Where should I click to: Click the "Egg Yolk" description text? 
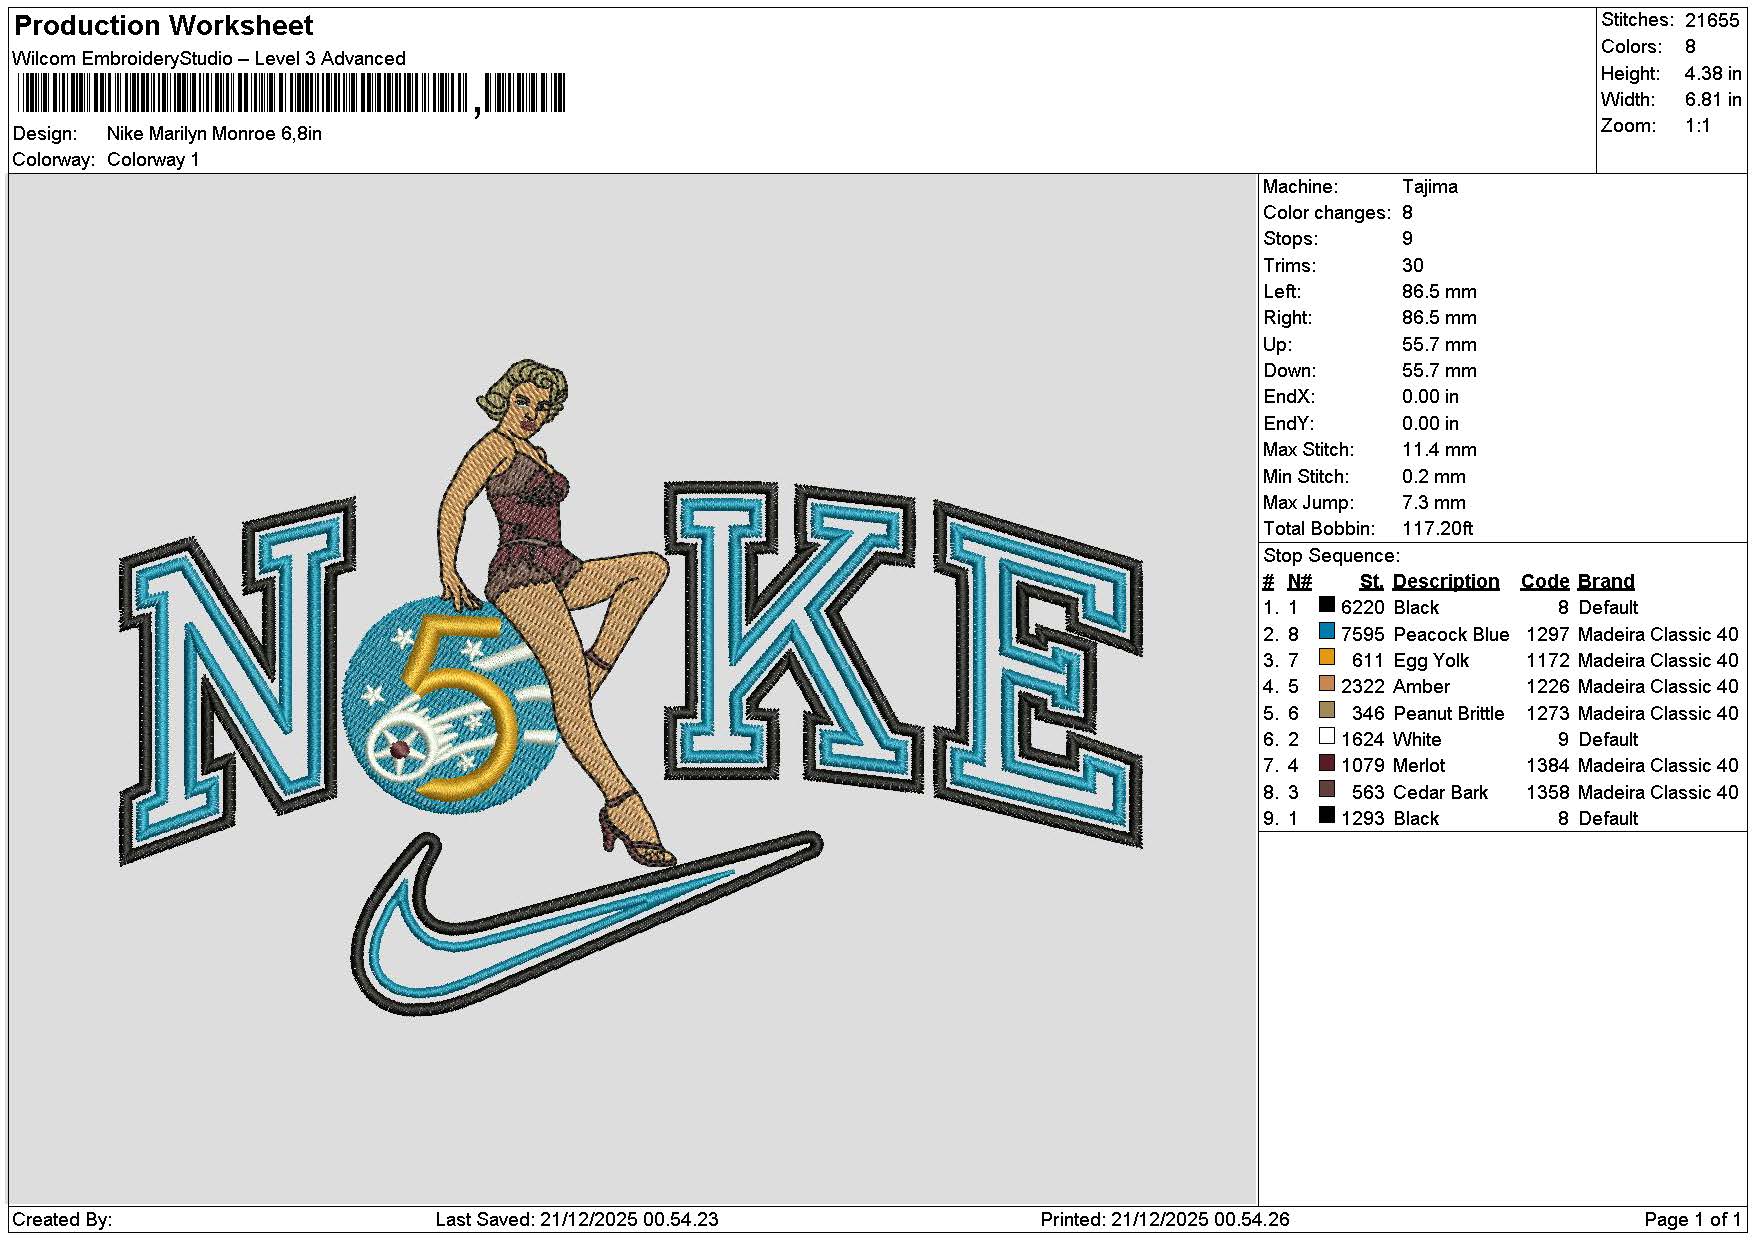[1431, 661]
